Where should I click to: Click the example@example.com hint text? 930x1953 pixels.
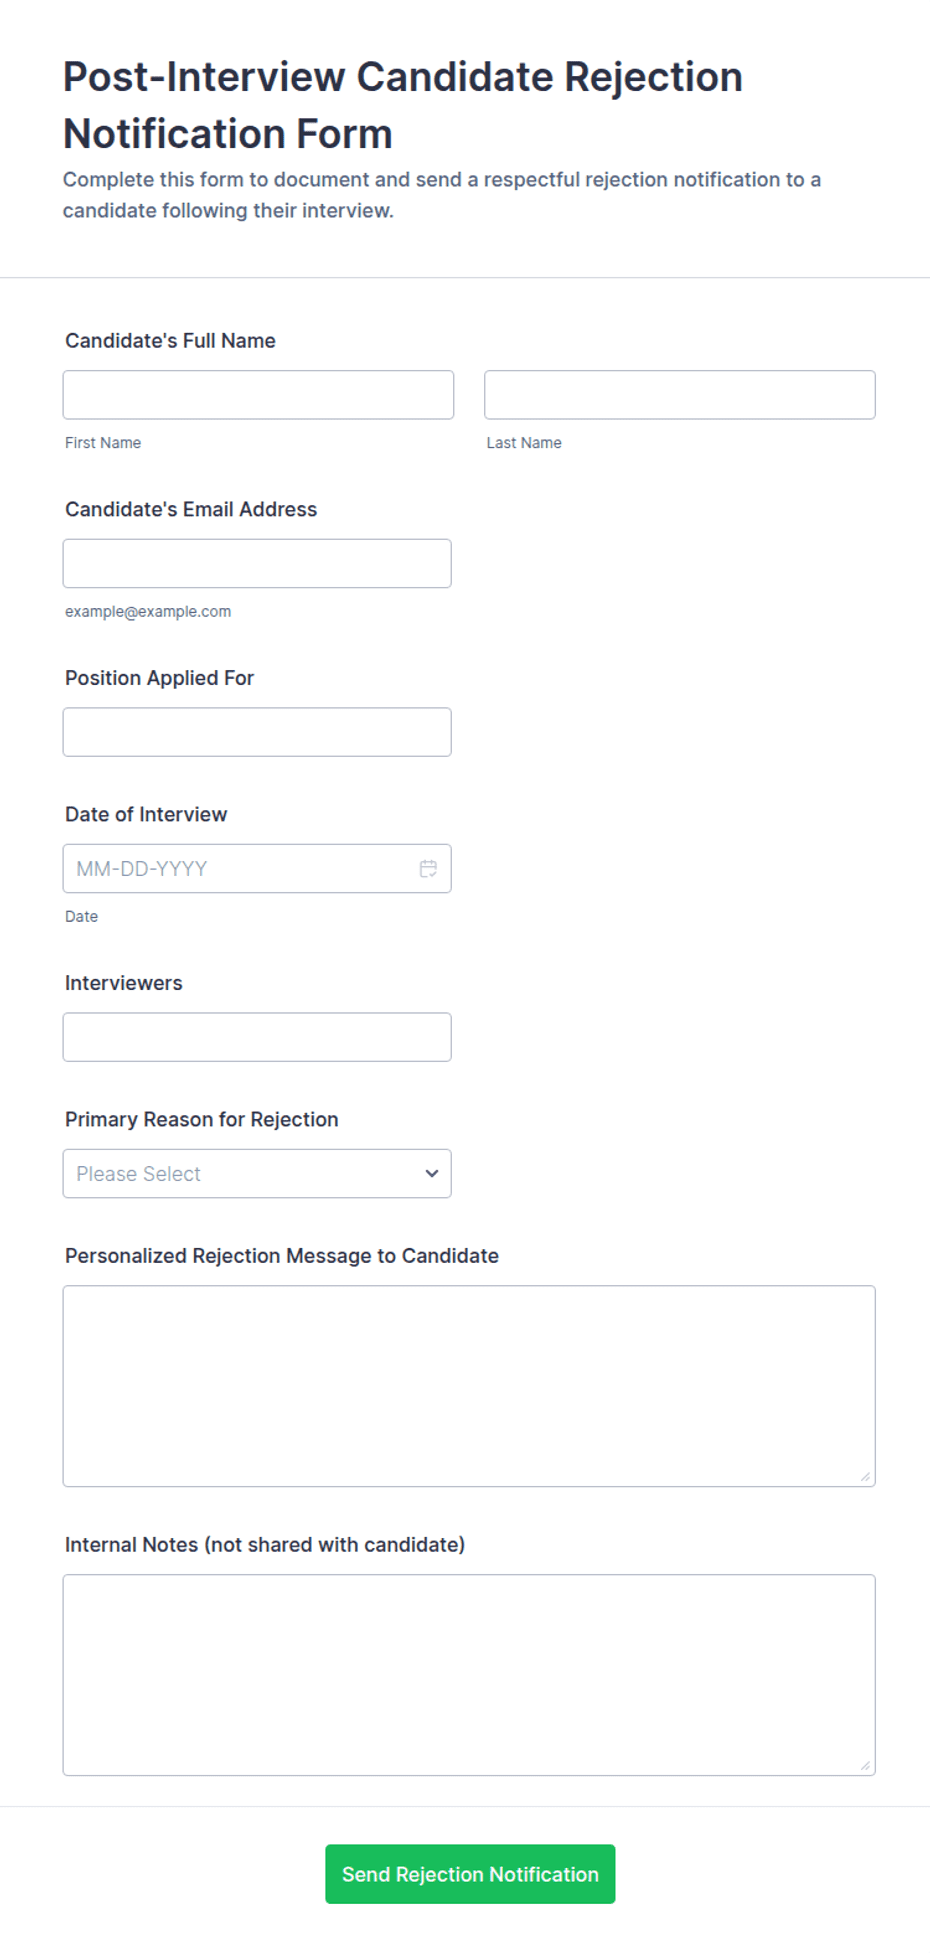click(148, 611)
